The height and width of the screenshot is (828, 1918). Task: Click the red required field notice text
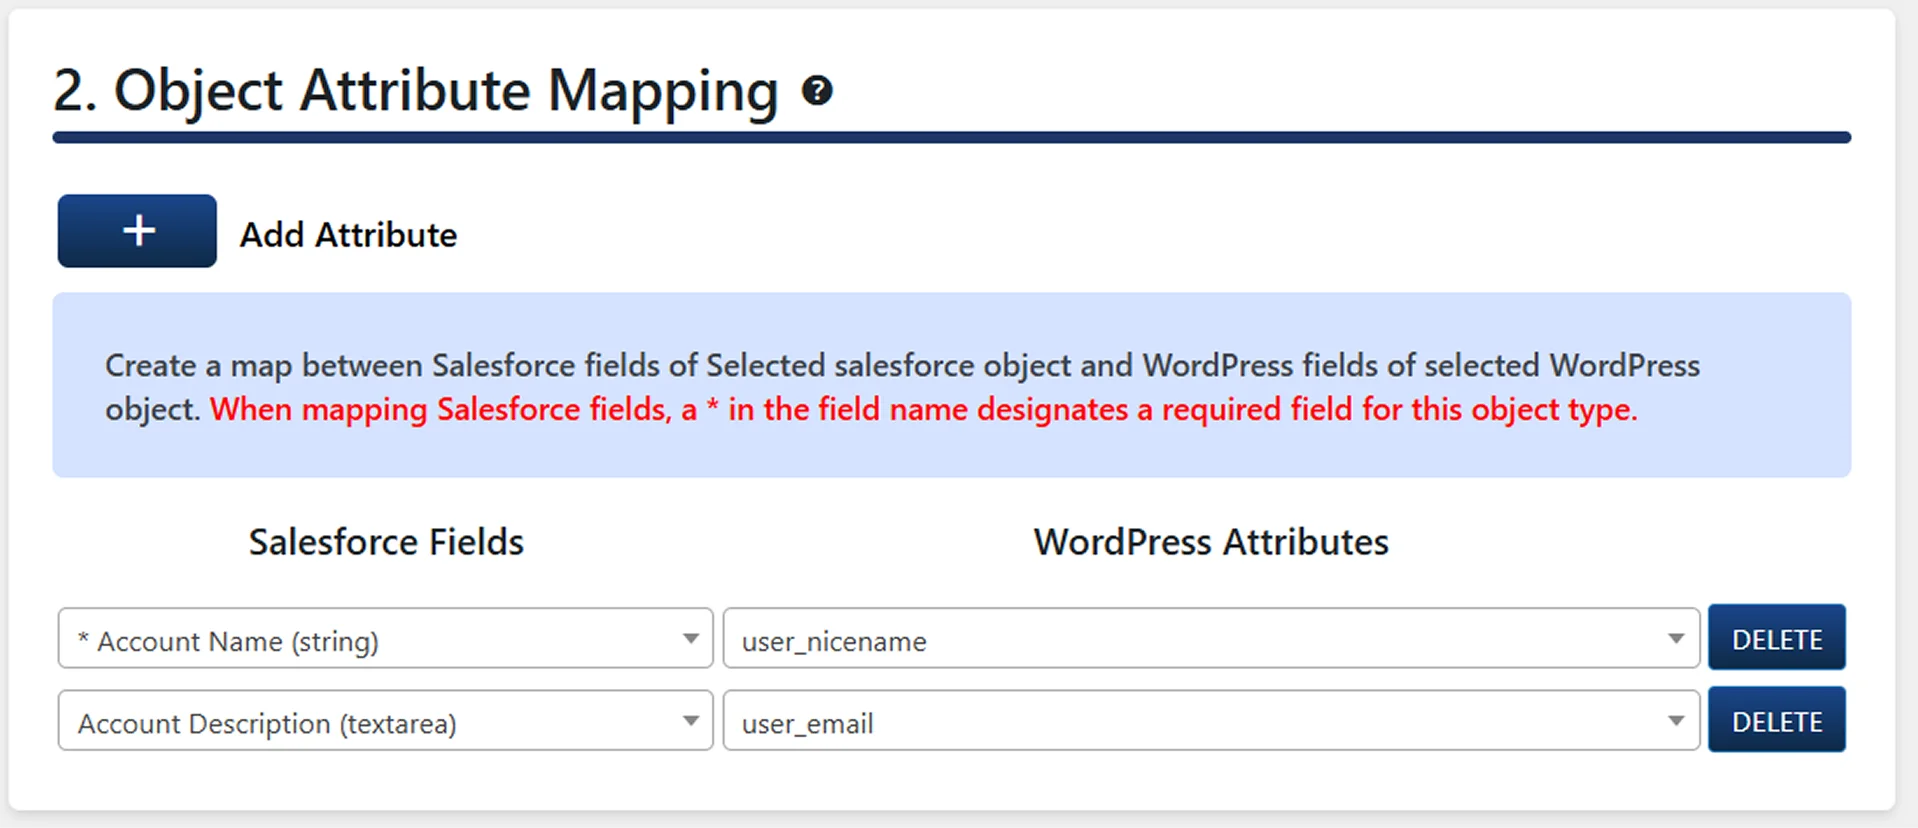pos(923,410)
